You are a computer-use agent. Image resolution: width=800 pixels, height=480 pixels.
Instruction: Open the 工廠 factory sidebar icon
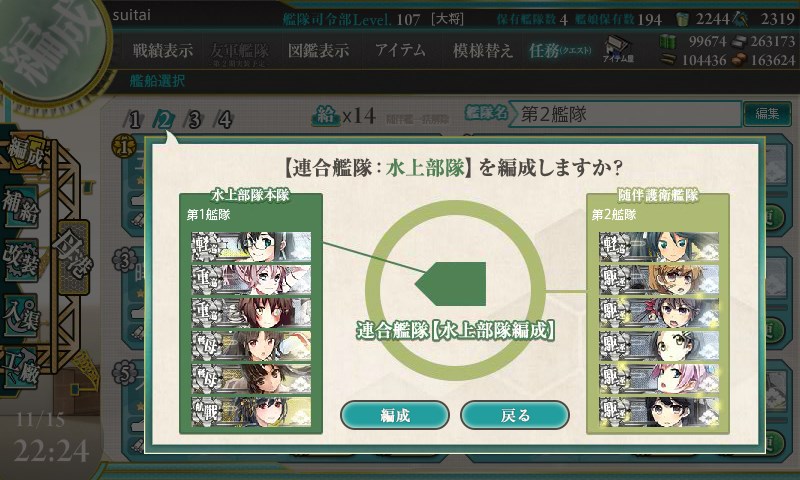click(x=21, y=368)
